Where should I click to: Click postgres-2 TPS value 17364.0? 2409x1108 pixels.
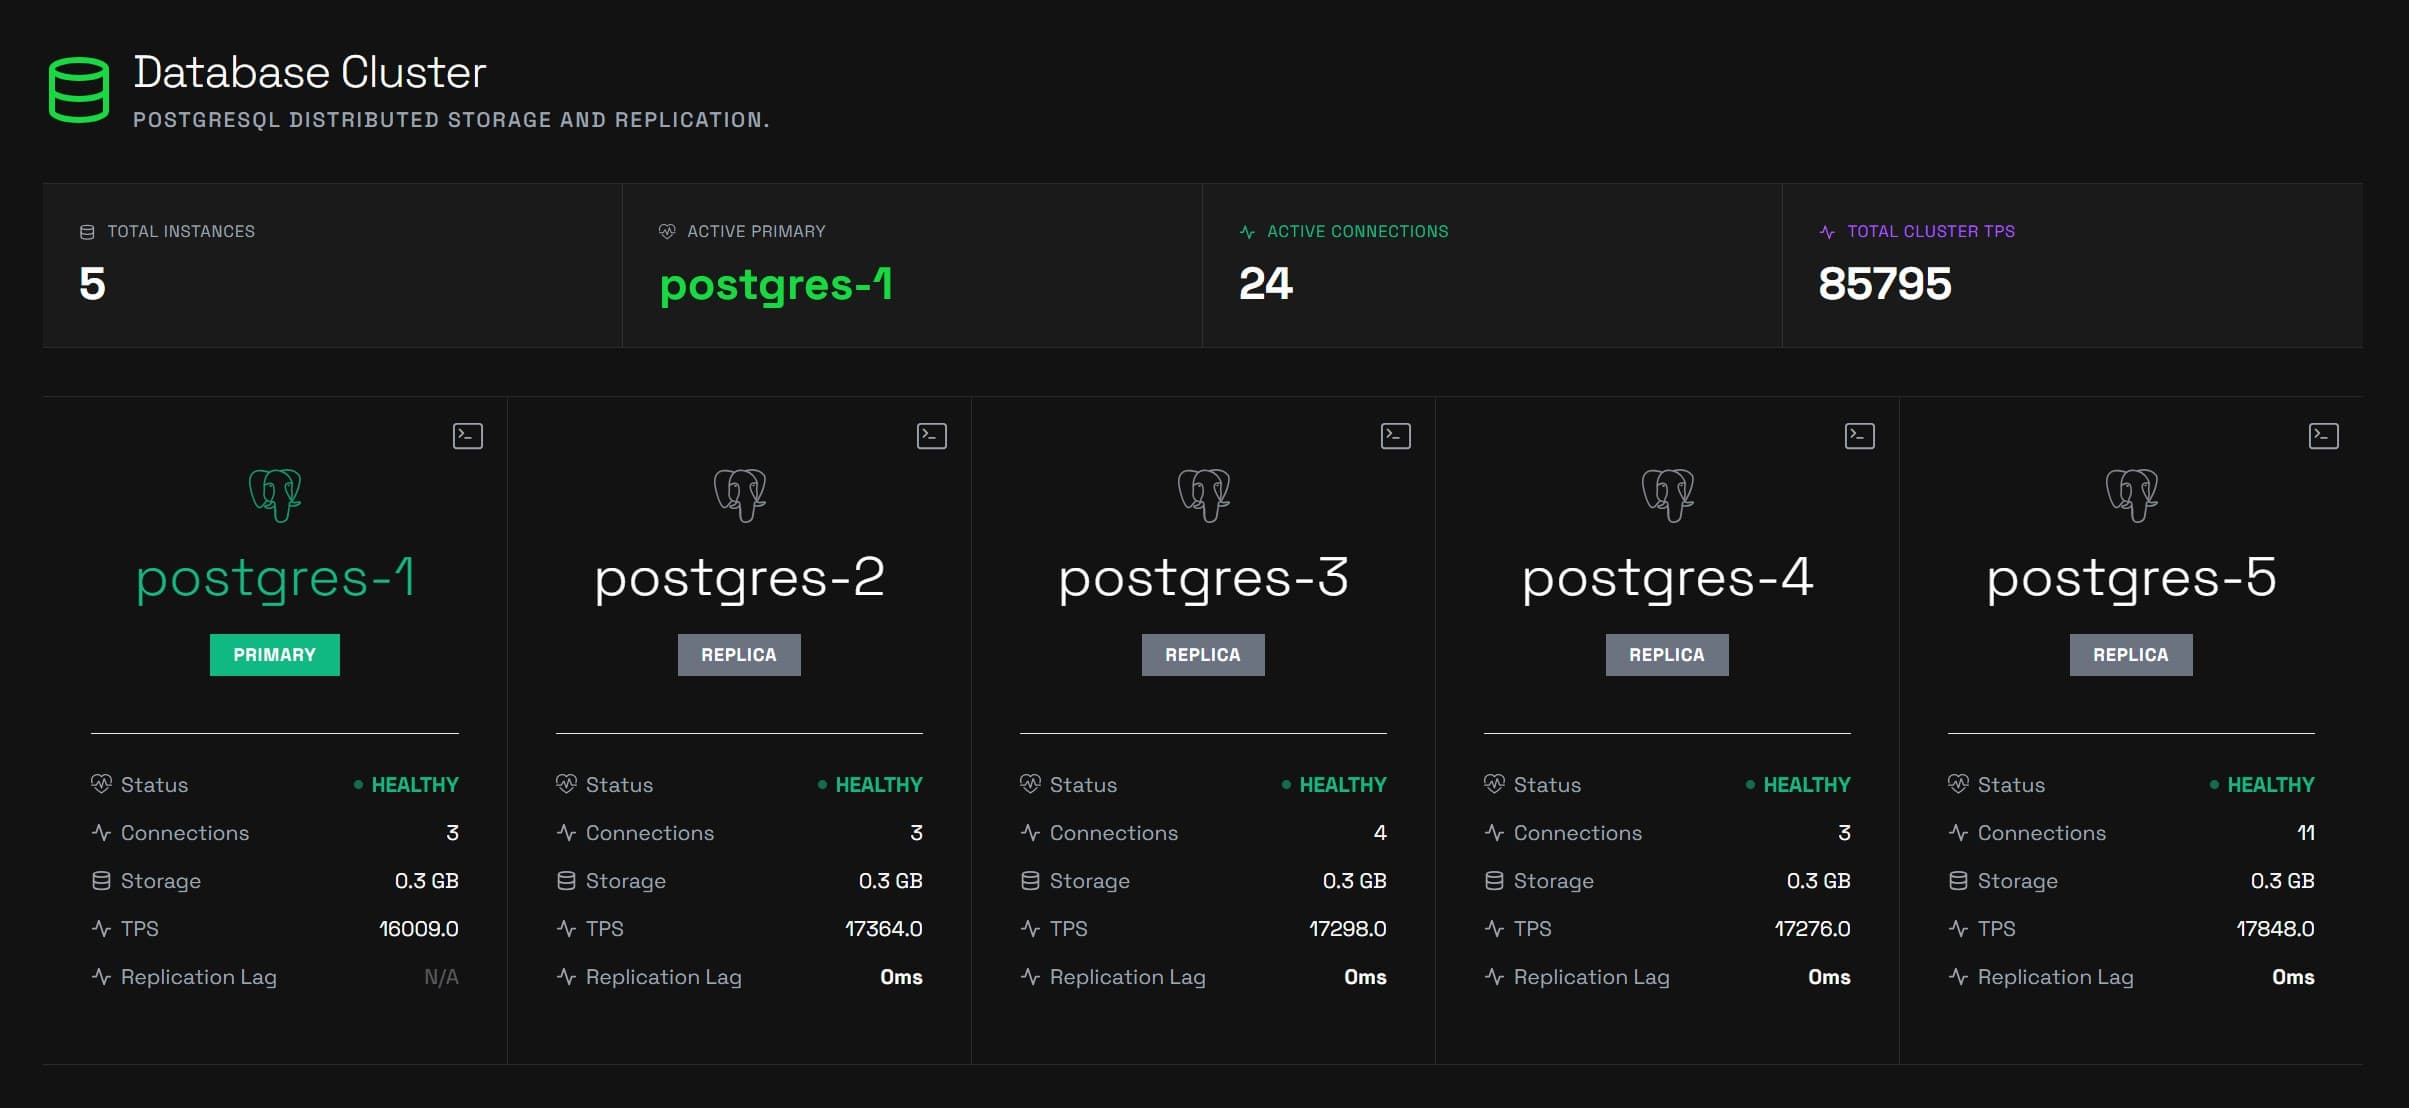pyautogui.click(x=883, y=929)
